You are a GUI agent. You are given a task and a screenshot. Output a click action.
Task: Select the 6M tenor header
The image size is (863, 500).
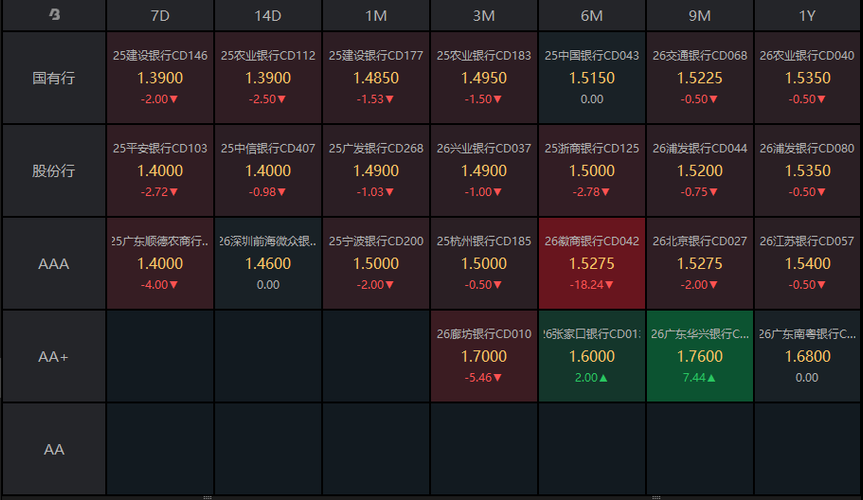tap(591, 15)
